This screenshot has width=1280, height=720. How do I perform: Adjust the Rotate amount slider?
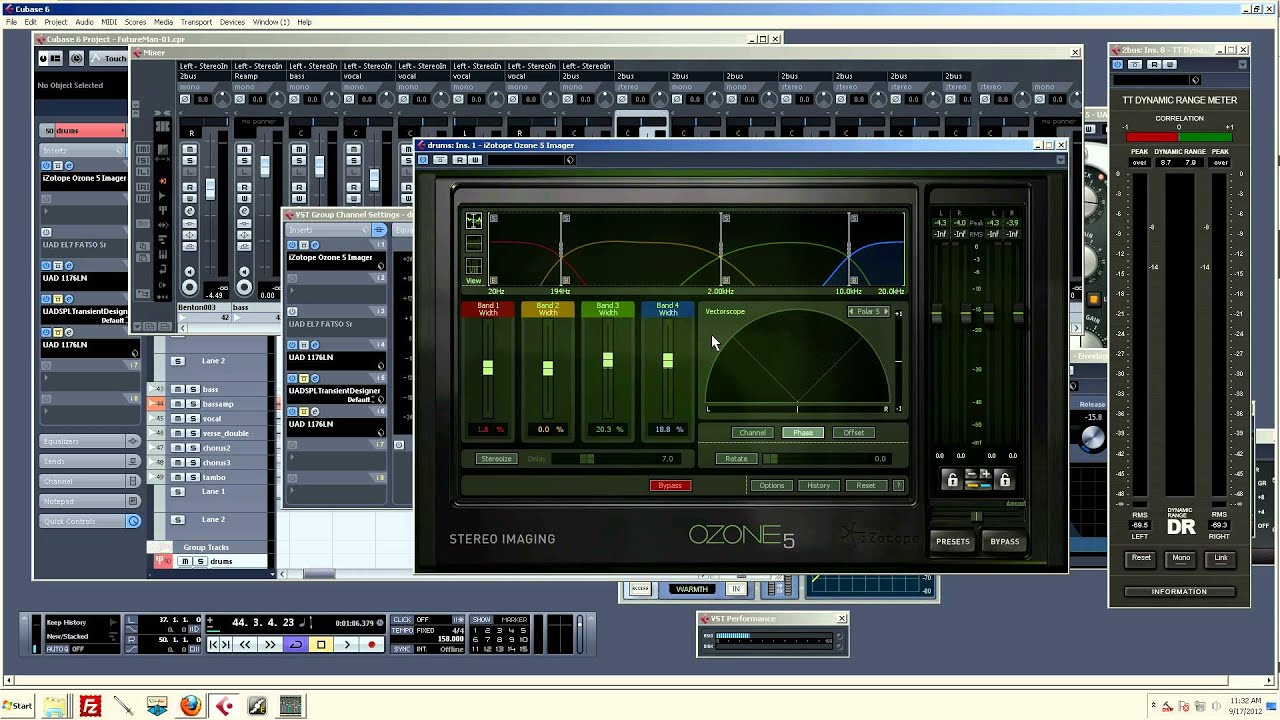tap(827, 459)
